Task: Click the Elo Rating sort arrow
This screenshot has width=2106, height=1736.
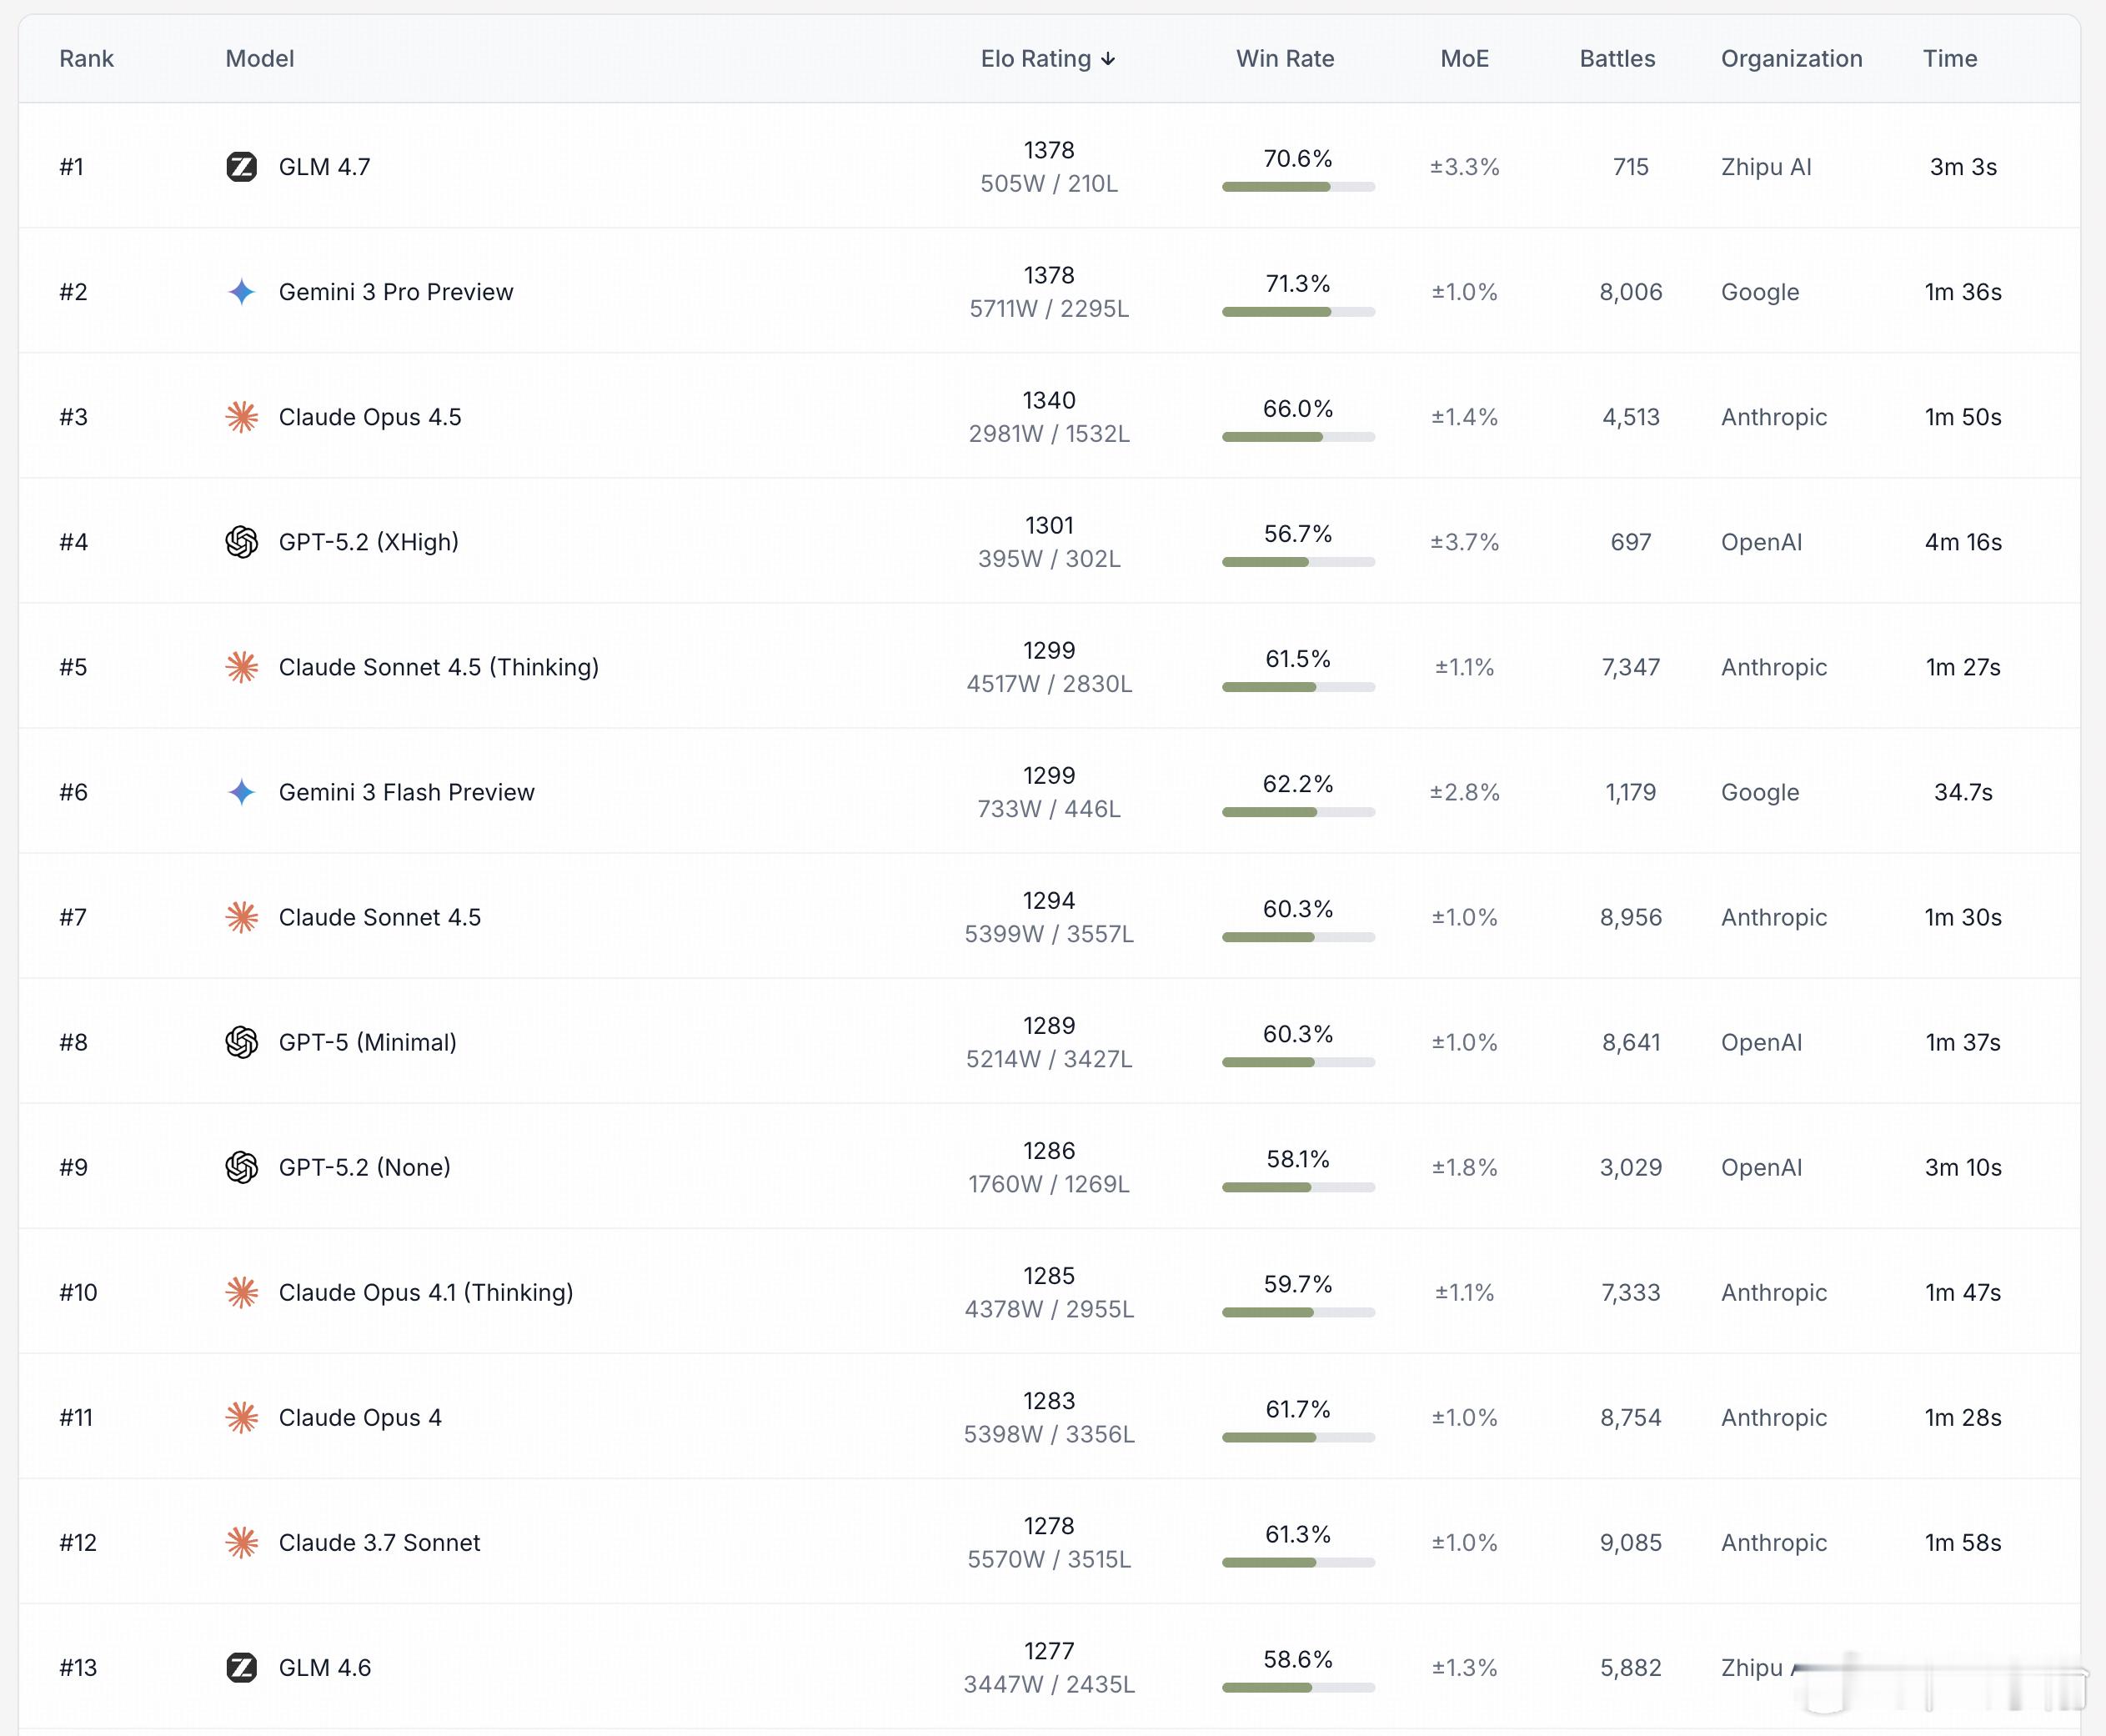Action: coord(1108,59)
